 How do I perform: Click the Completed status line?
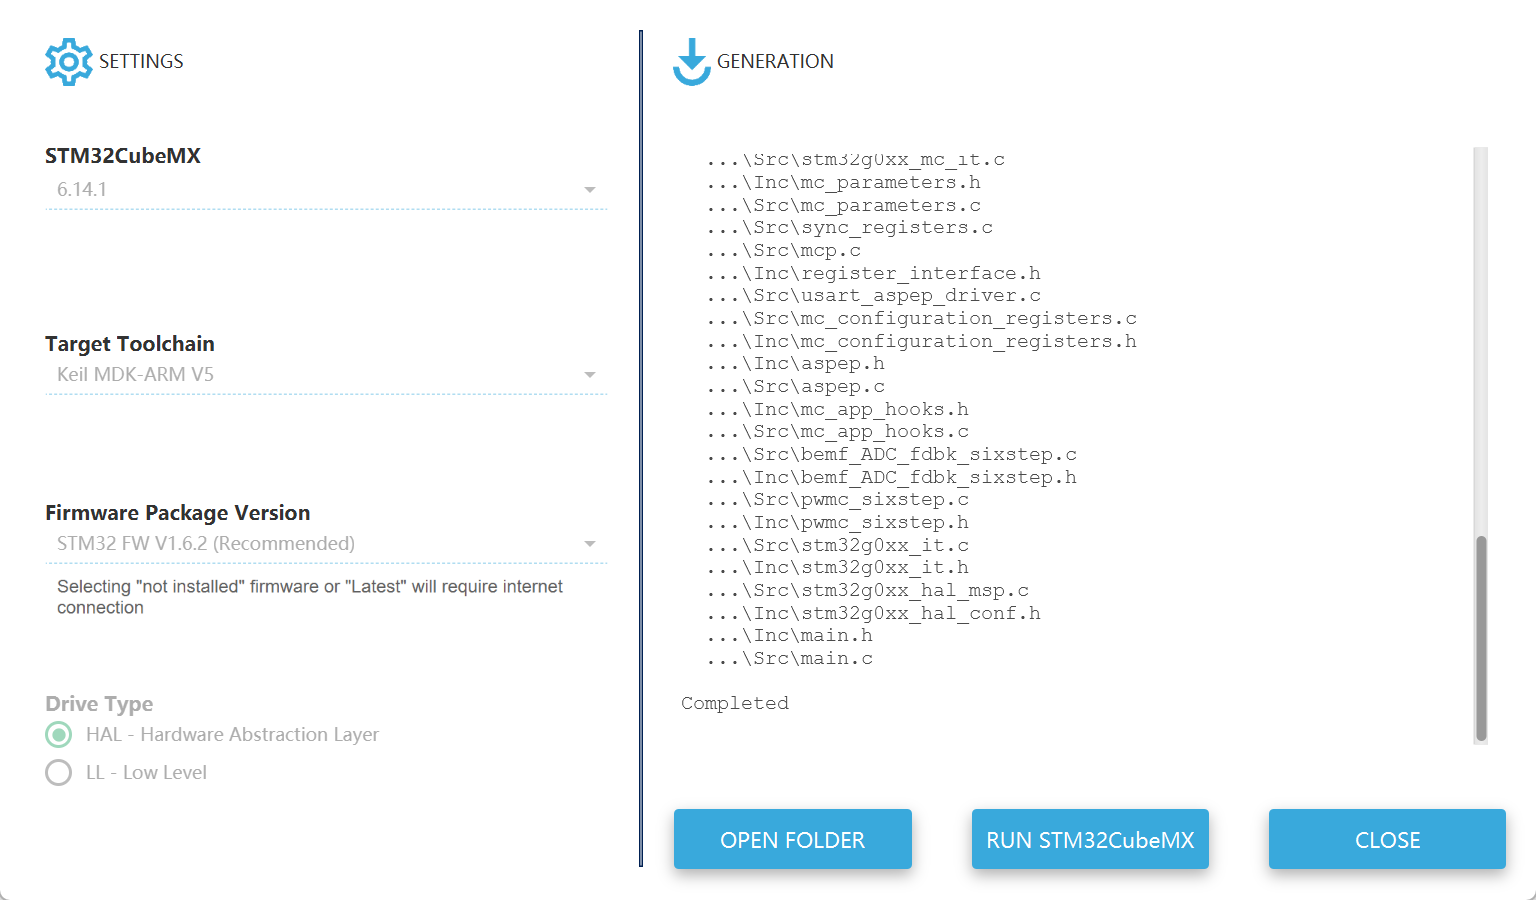(x=735, y=703)
